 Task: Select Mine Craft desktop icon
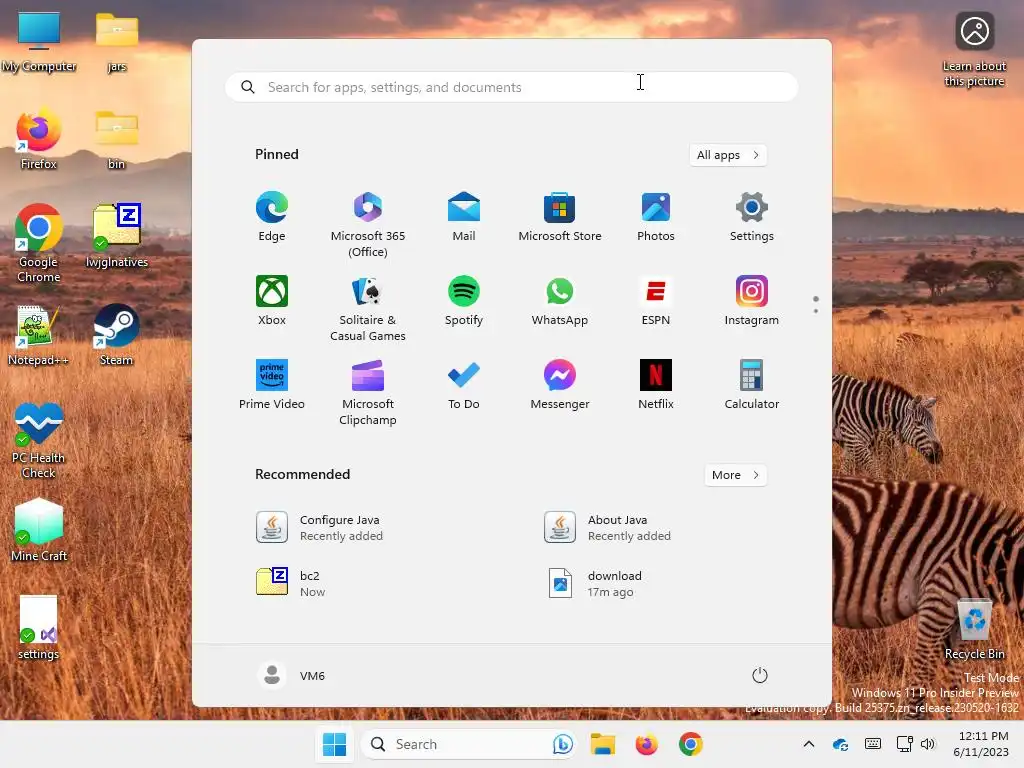tap(39, 530)
